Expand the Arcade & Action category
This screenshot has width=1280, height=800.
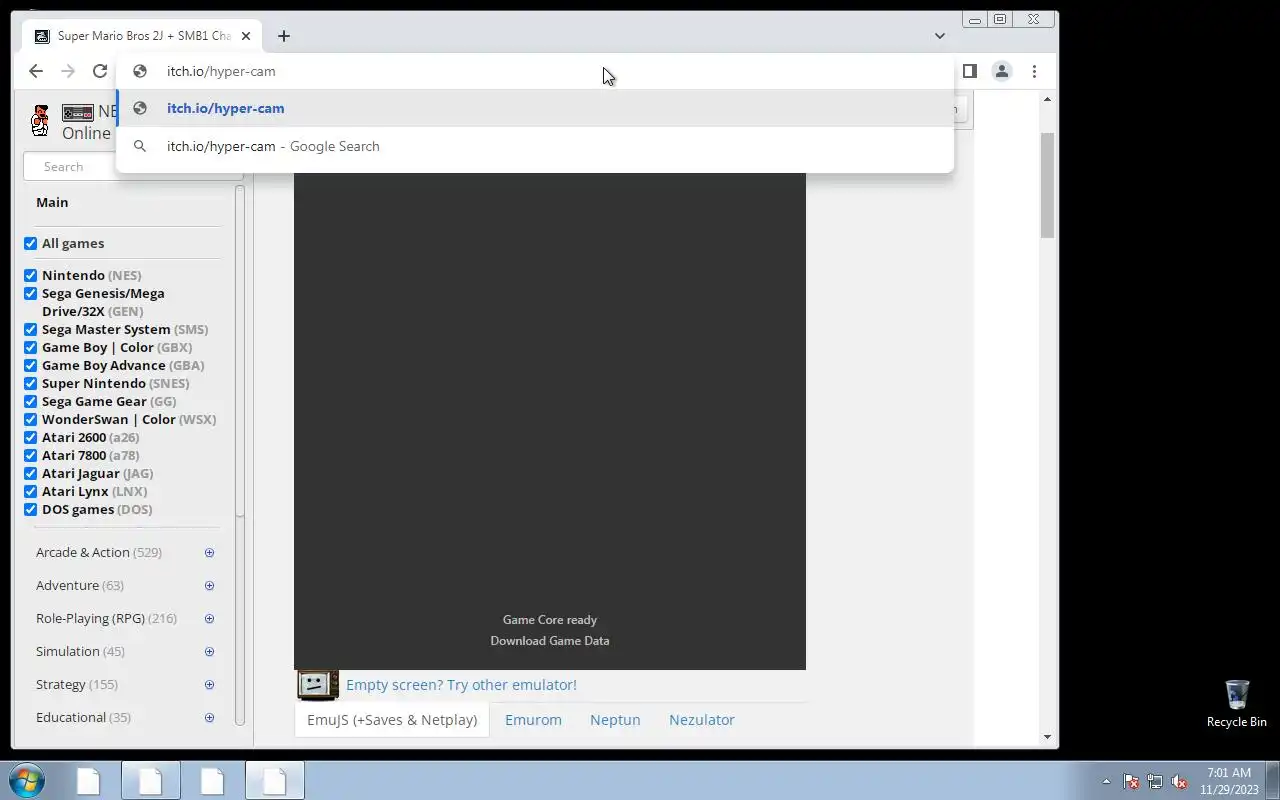(x=209, y=552)
